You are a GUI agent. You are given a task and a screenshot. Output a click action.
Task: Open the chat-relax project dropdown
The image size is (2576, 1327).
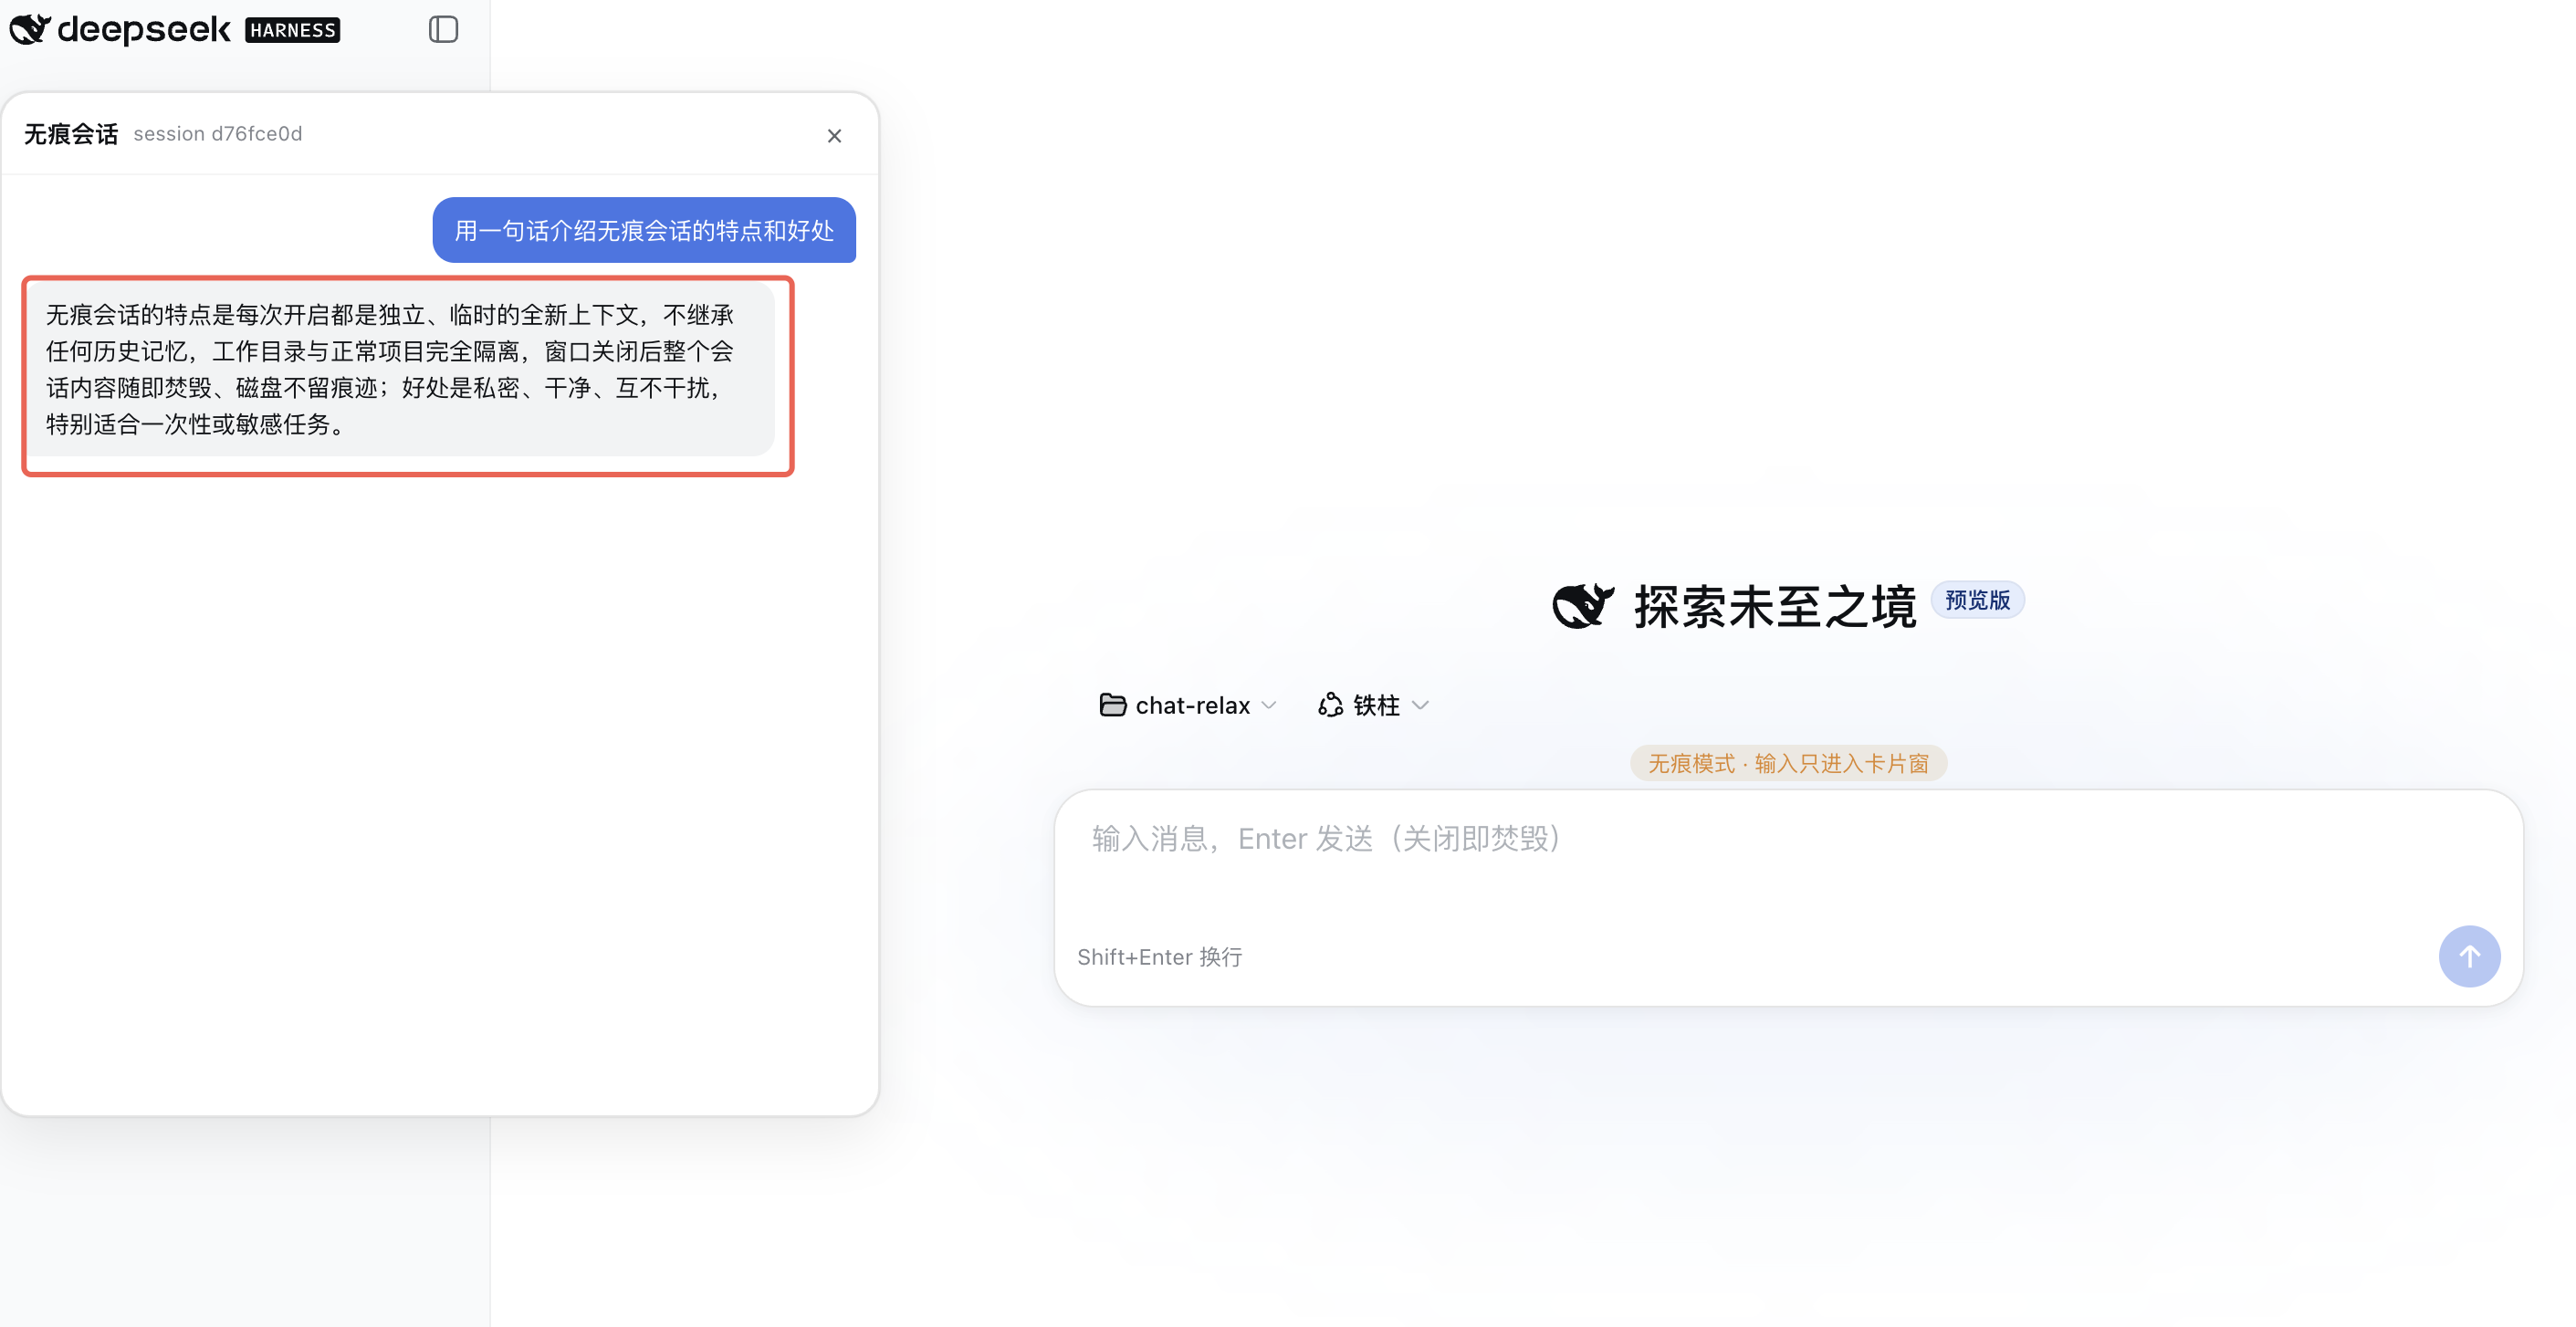[x=1188, y=705]
